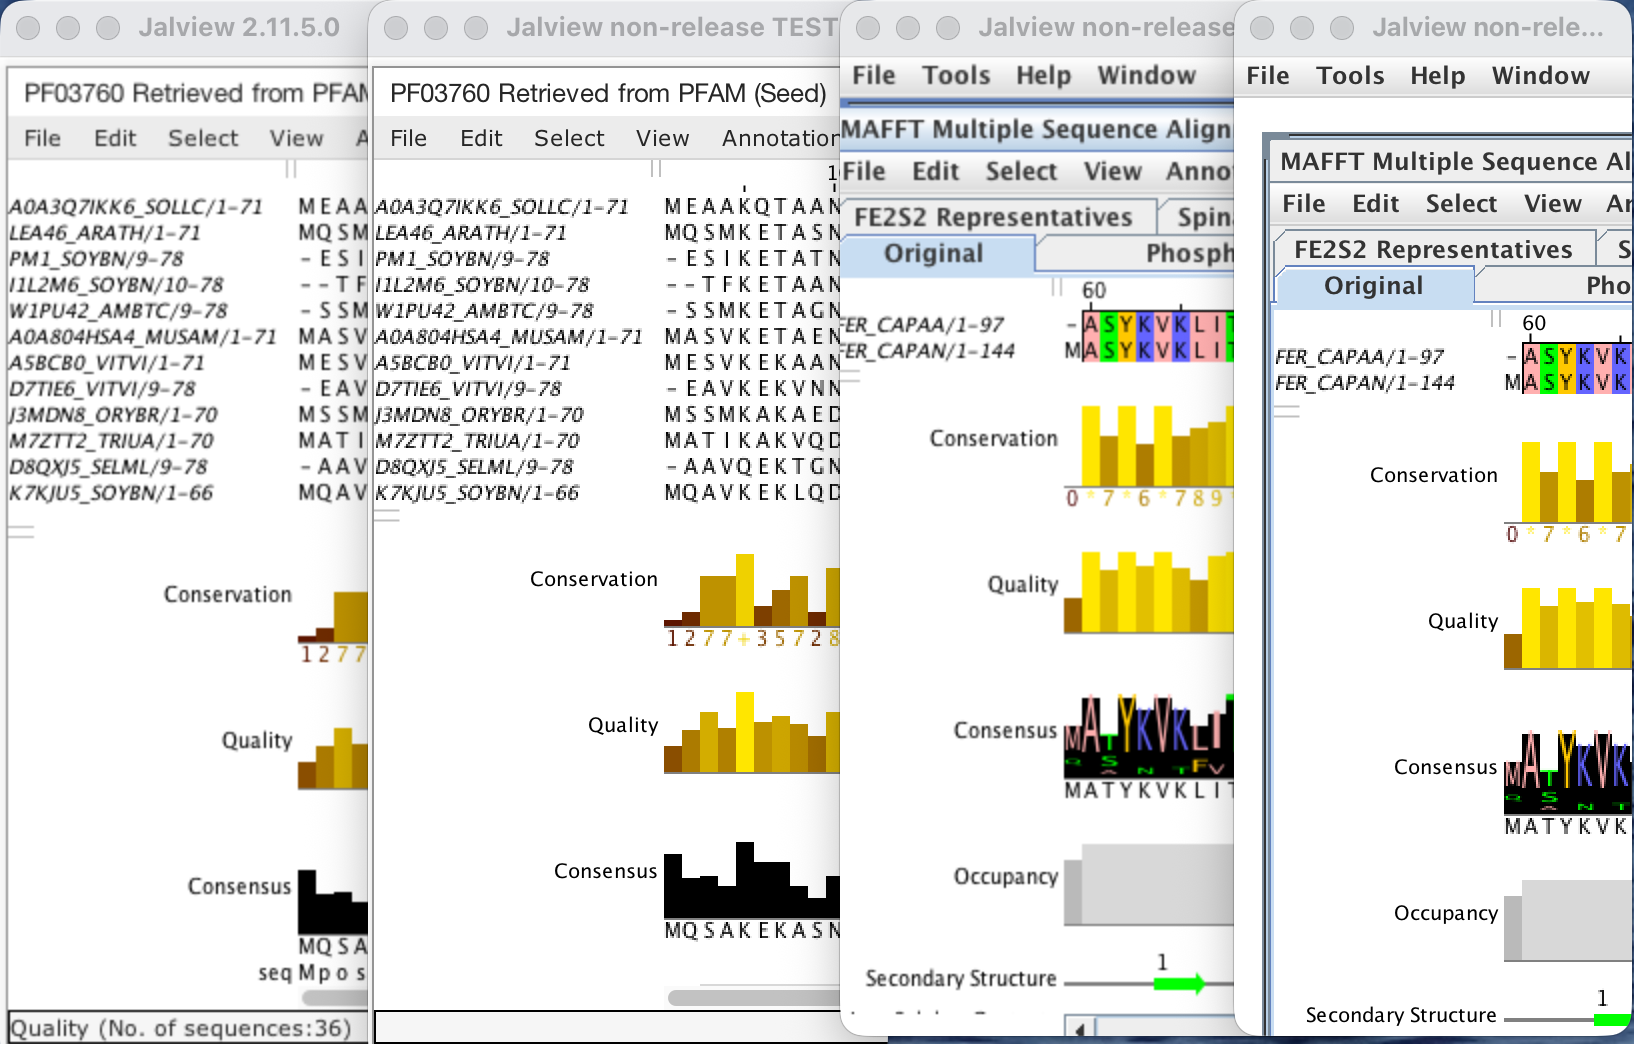Image resolution: width=1634 pixels, height=1044 pixels.
Task: Click Conservation annotation label in PF03760 (Seed) window
Action: tap(594, 579)
